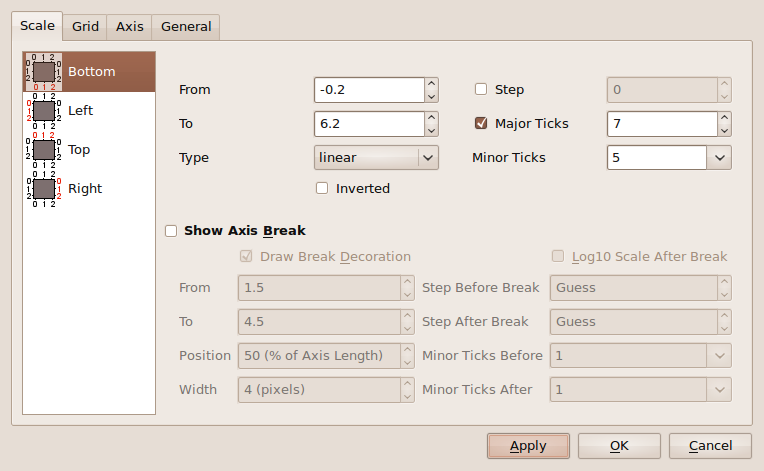764x471 pixels.
Task: Toggle the Inverted checkbox
Action: [x=322, y=188]
